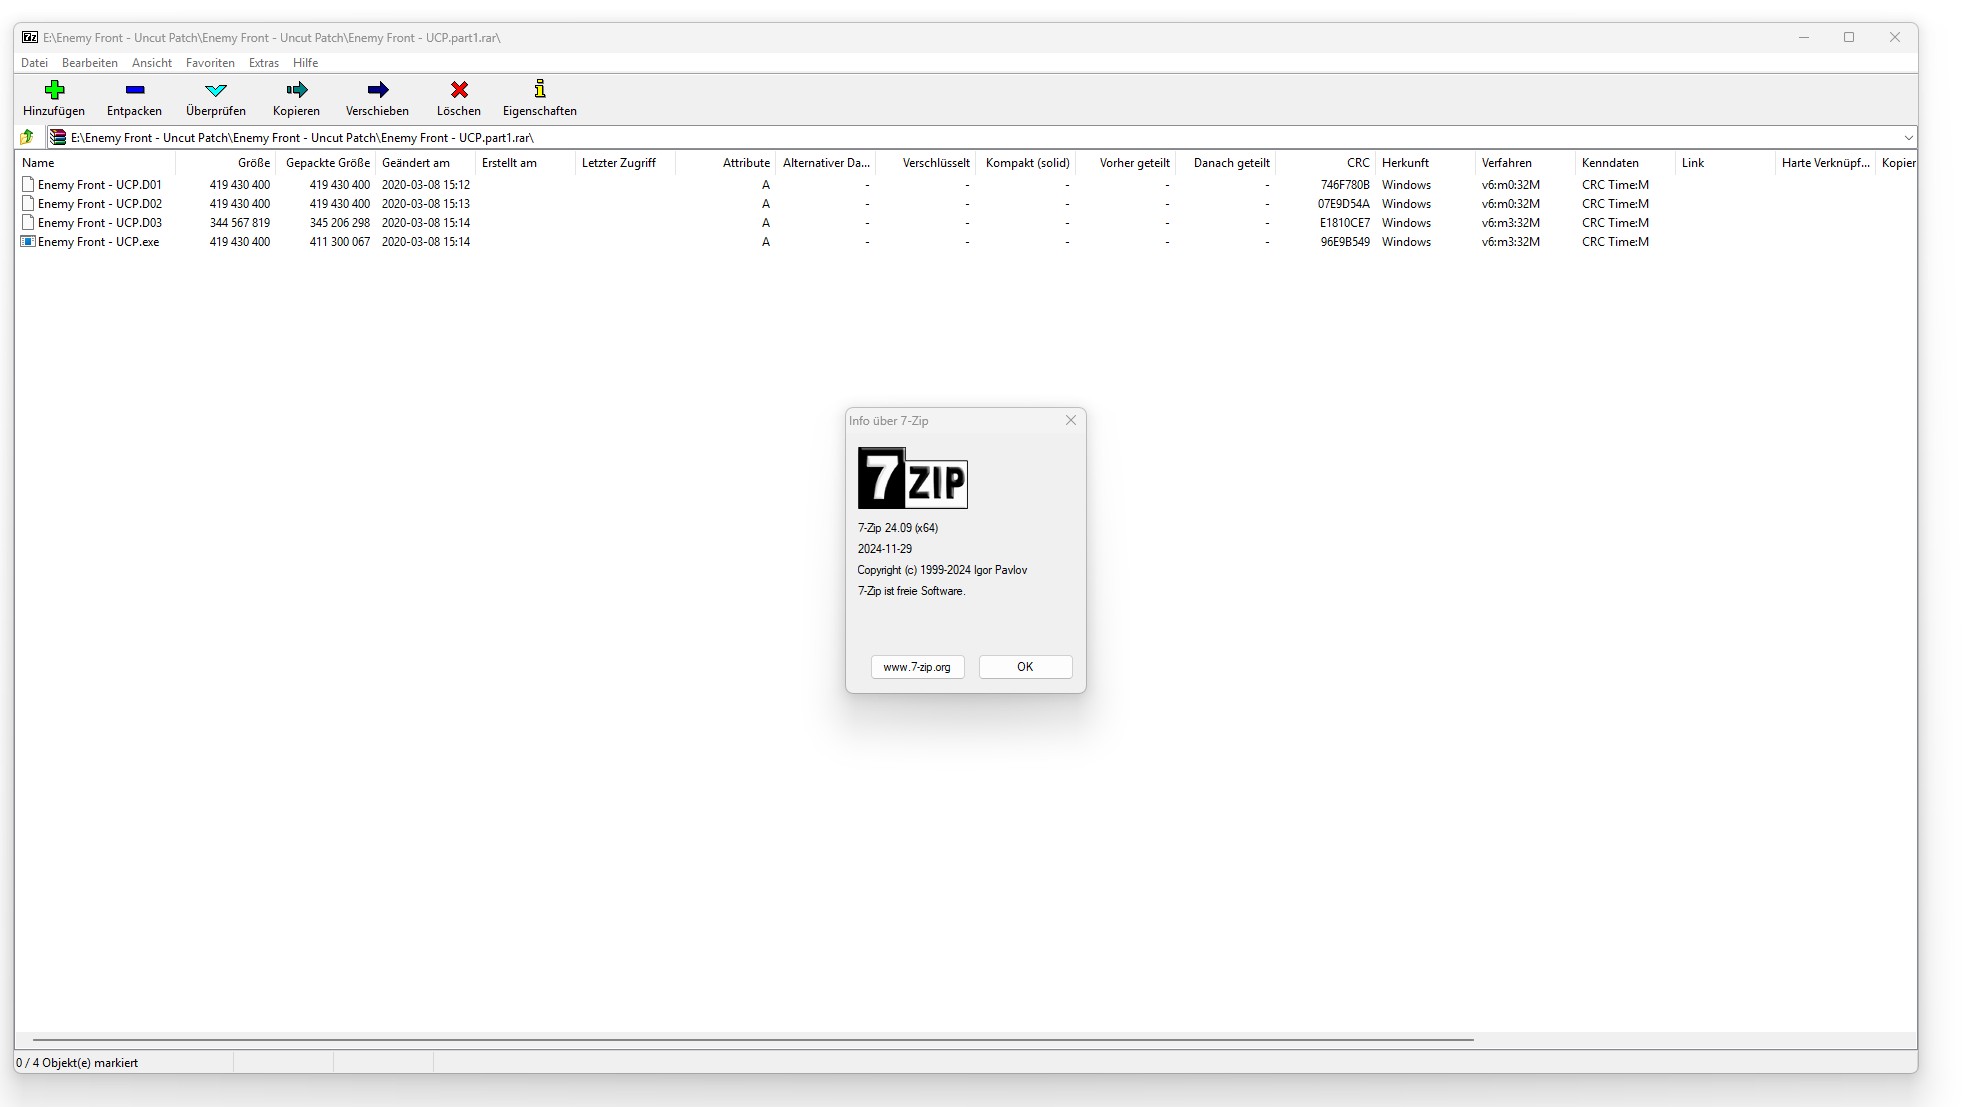Screen dimensions: 1986x1107
Task: Click the Herkunft column header
Action: pyautogui.click(x=1425, y=163)
